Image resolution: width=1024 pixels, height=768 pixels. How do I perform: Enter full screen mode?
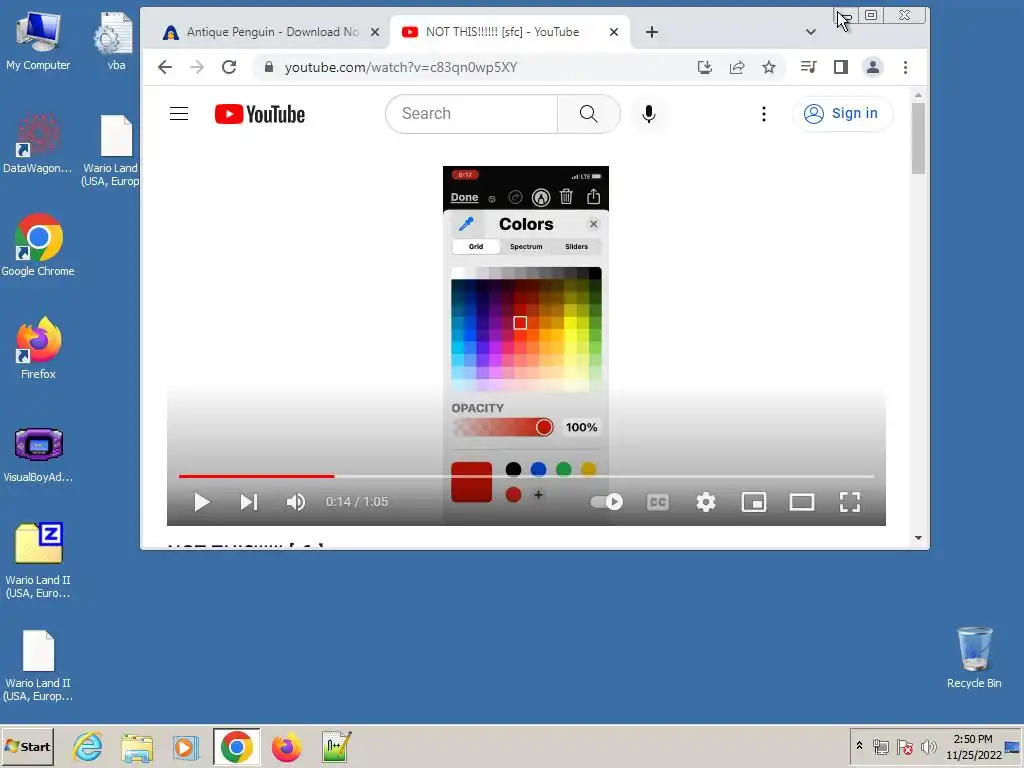tap(850, 502)
